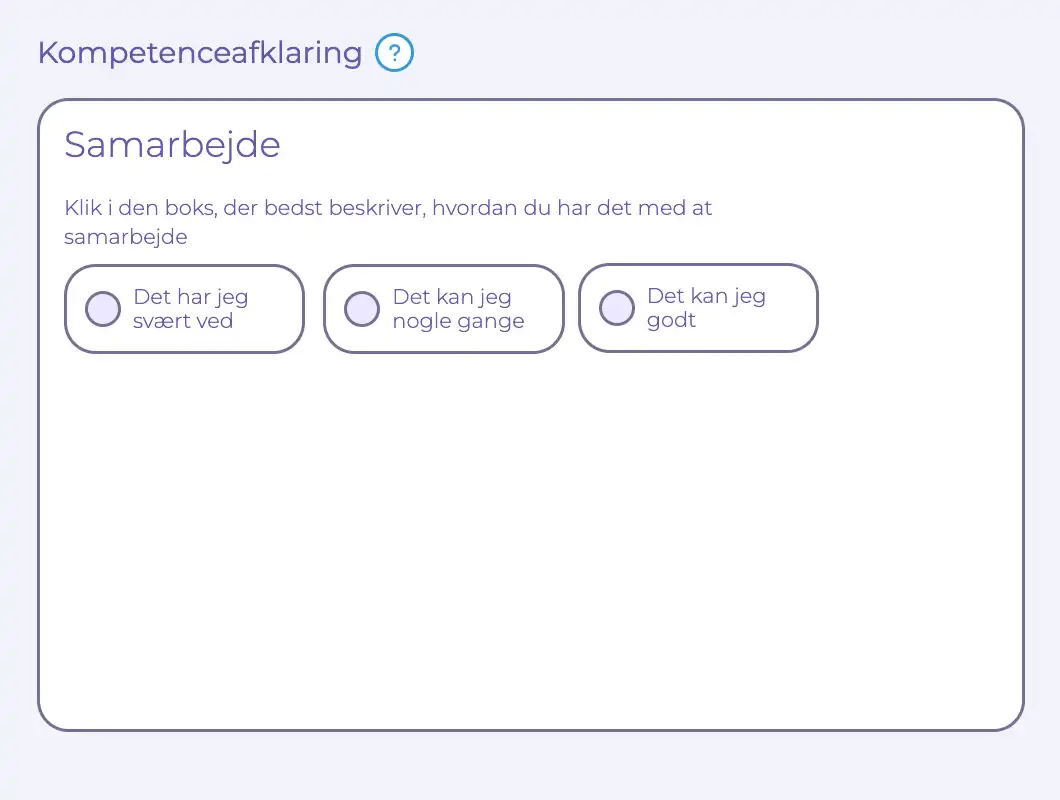Choose the 'Det har jeg svært ved' option box
Screen dimensions: 1060x800
point(184,309)
